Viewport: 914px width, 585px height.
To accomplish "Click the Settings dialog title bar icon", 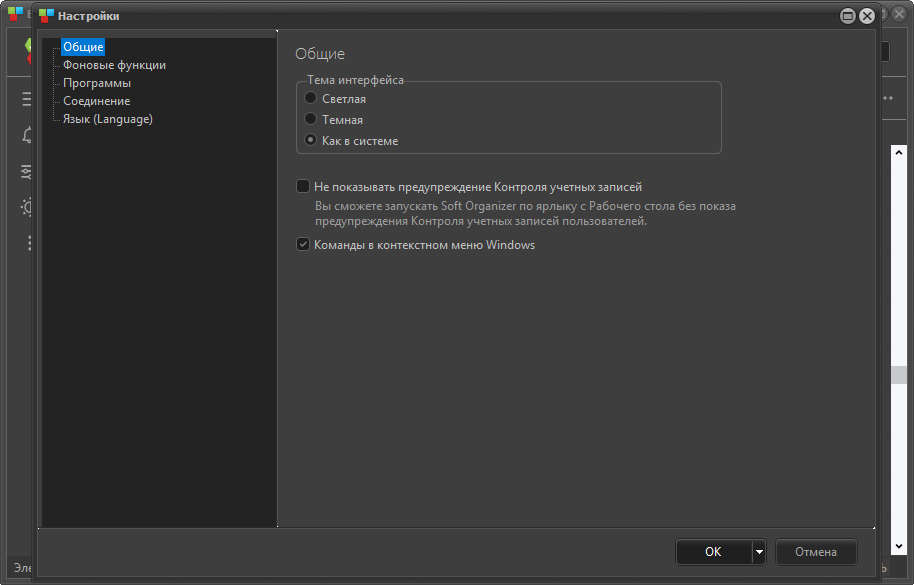I will coord(46,16).
